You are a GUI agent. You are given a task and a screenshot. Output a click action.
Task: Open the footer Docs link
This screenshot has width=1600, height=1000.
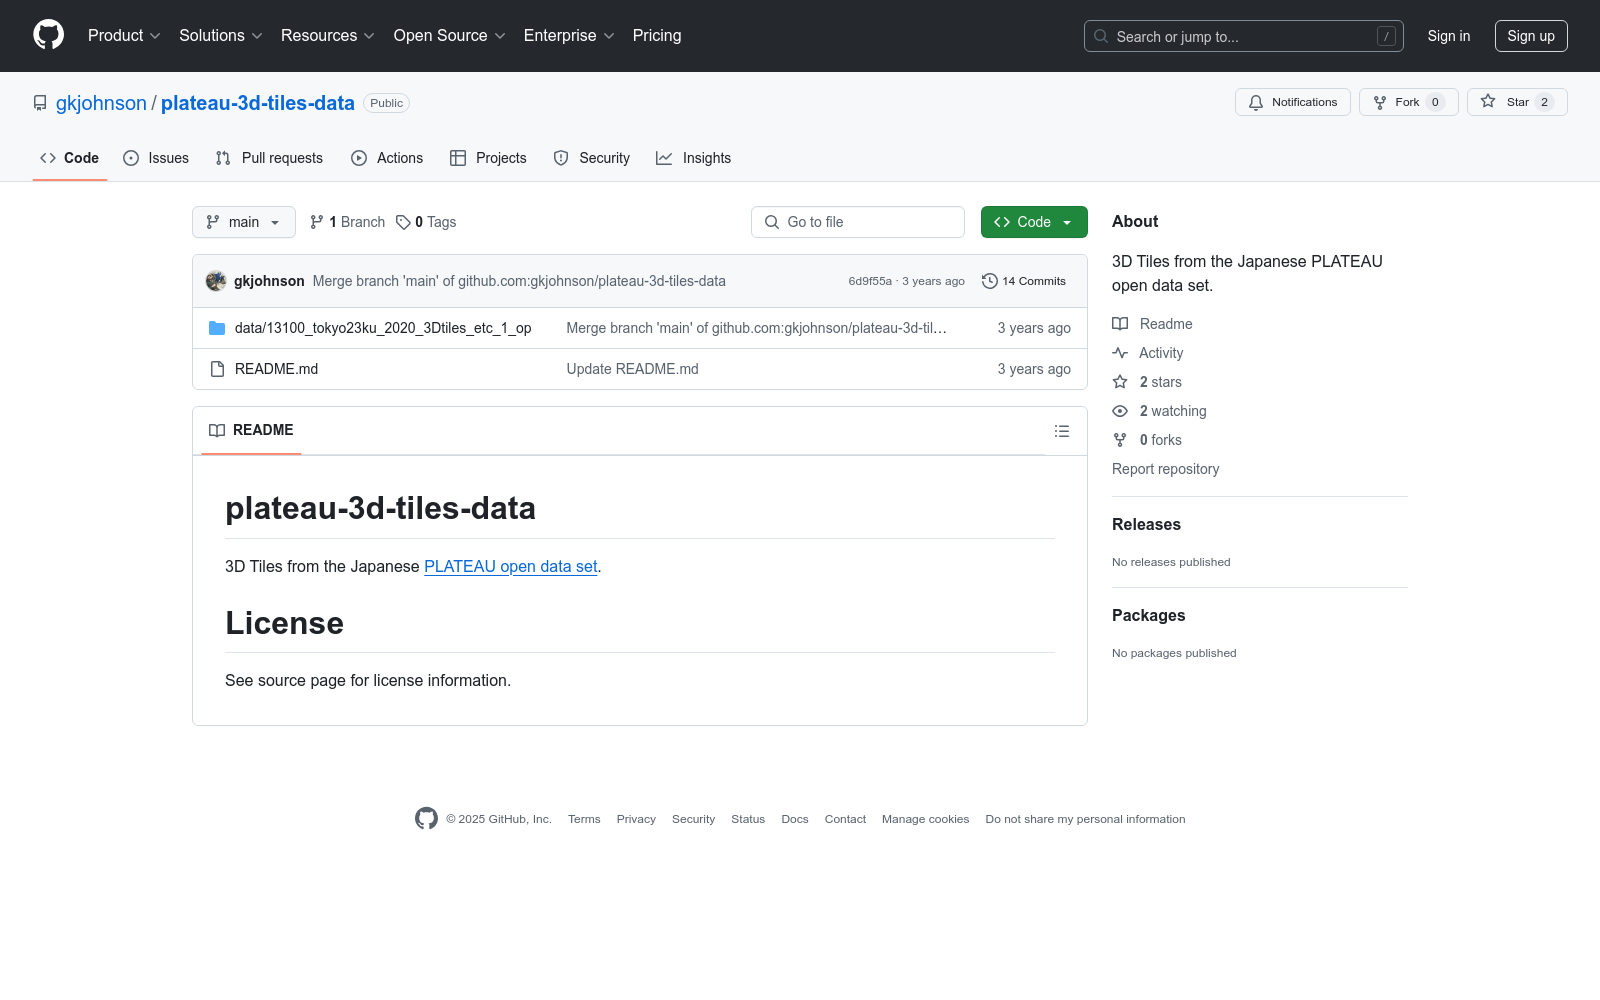(795, 819)
